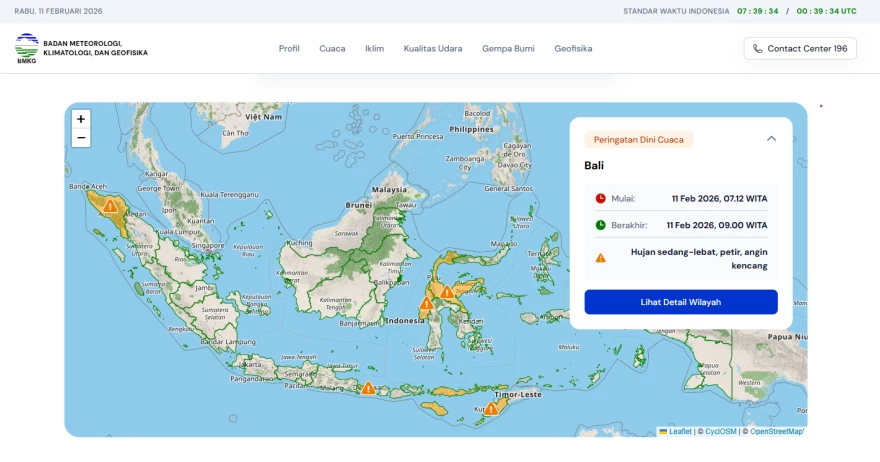The image size is (880, 462).
Task: Click the Indonesia label on the map
Action: coord(405,321)
